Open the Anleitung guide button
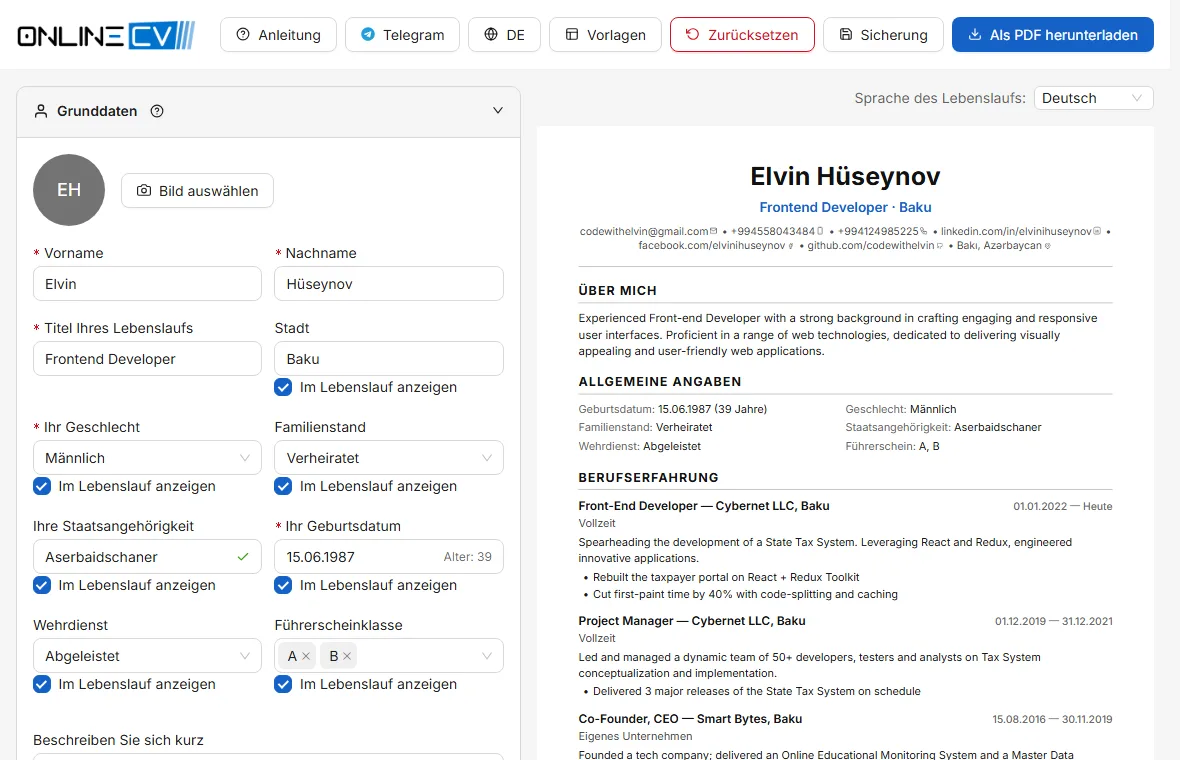Viewport: 1180px width, 760px height. pyautogui.click(x=278, y=35)
